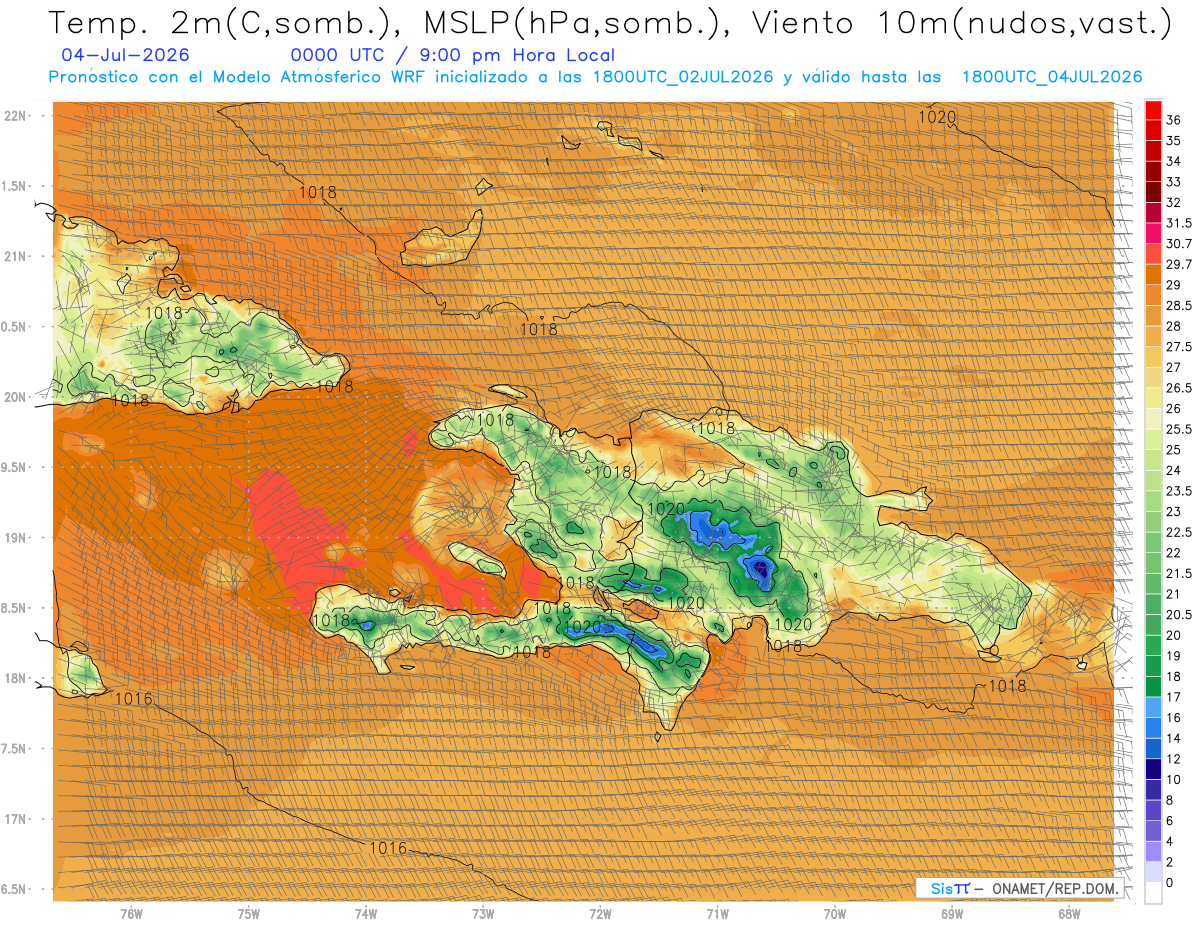This screenshot has height=927, width=1200.
Task: Click the bright red swatch atop the legend
Action: pyautogui.click(x=1153, y=109)
